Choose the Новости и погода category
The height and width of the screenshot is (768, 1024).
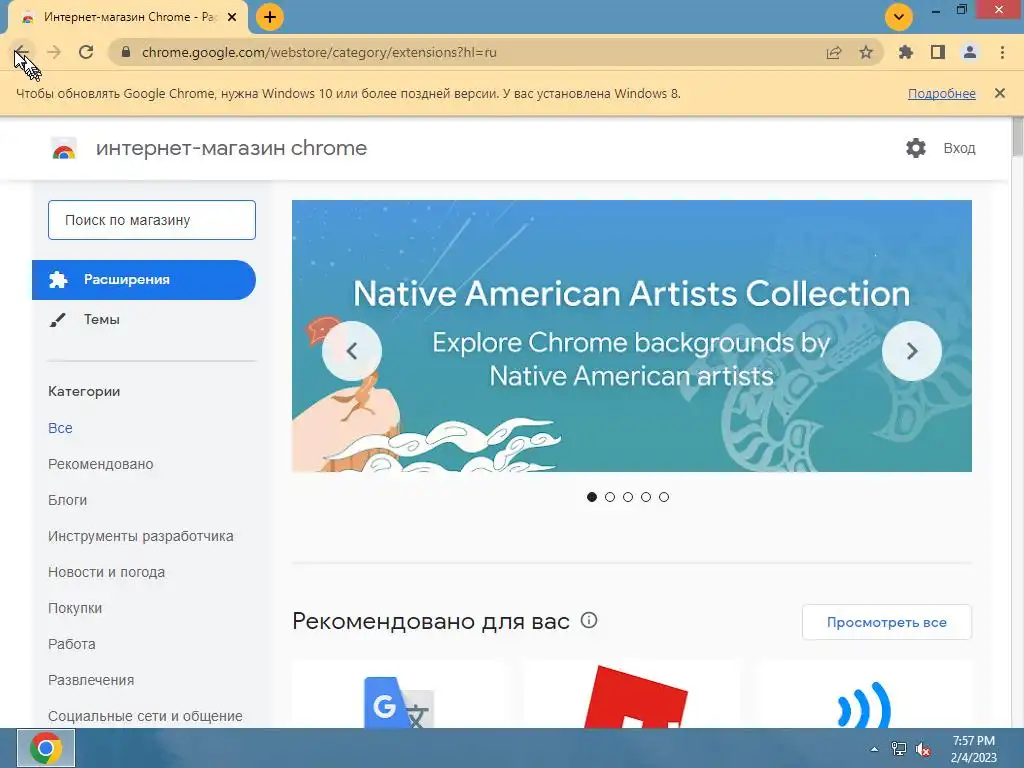[x=106, y=572]
